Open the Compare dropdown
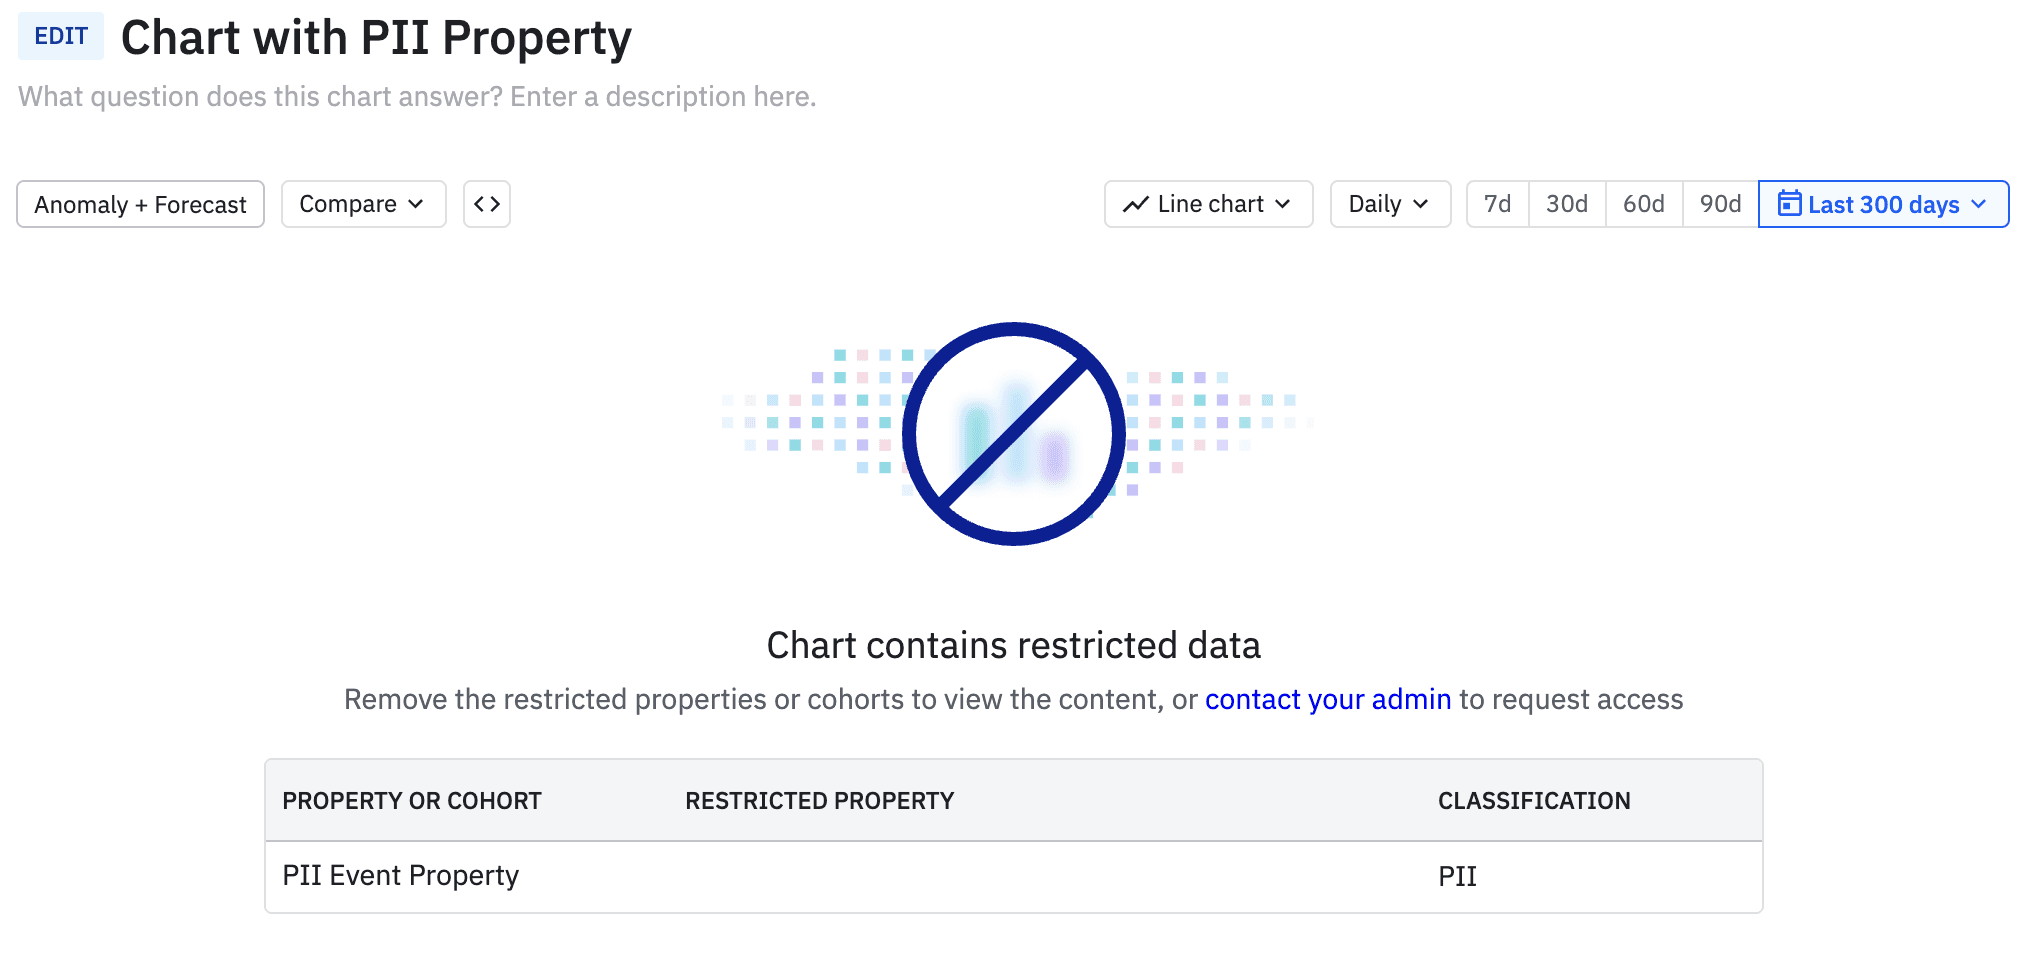The height and width of the screenshot is (964, 2042). click(x=363, y=204)
